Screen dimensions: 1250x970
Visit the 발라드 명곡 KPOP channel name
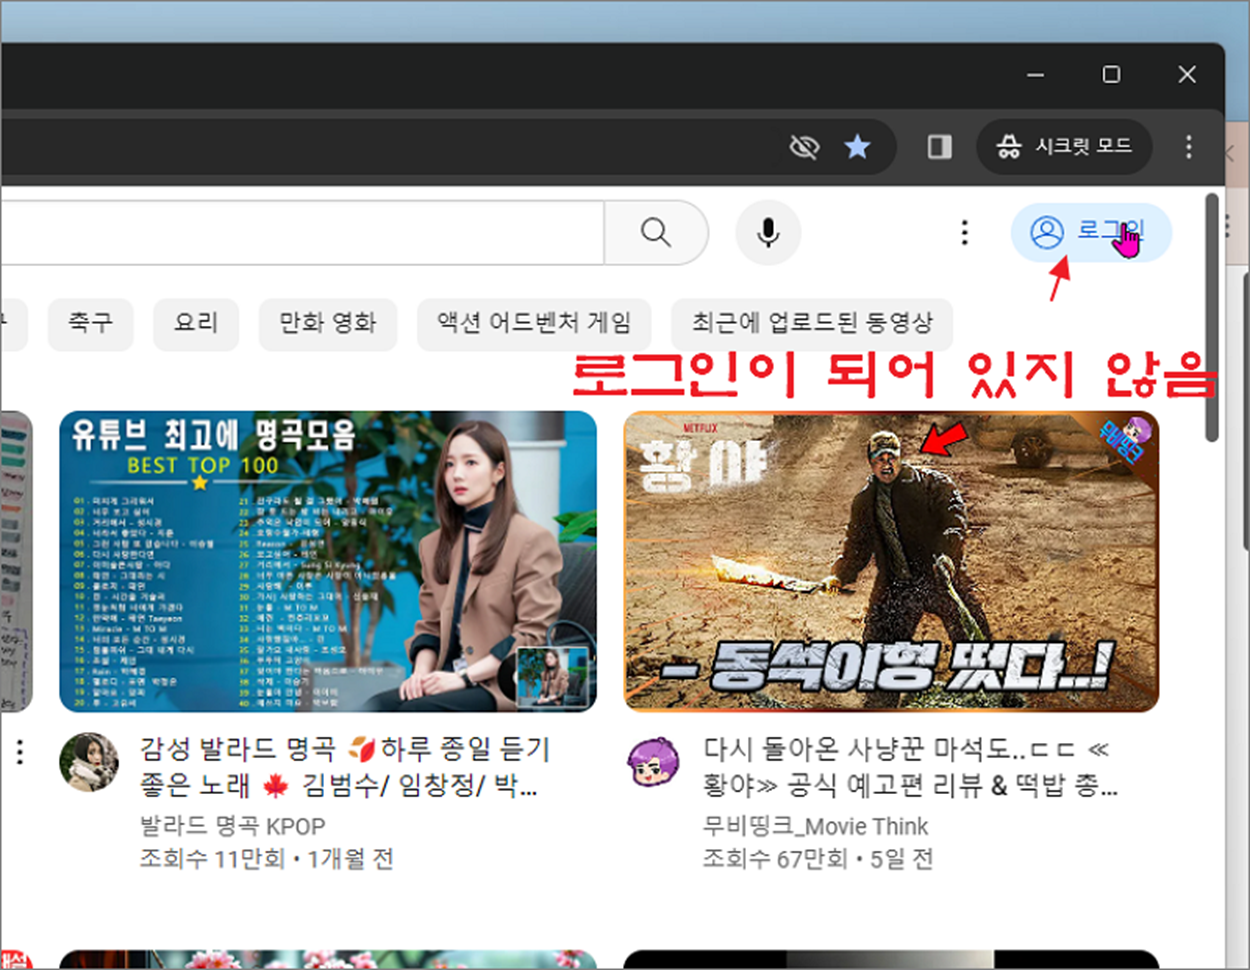[x=232, y=827]
